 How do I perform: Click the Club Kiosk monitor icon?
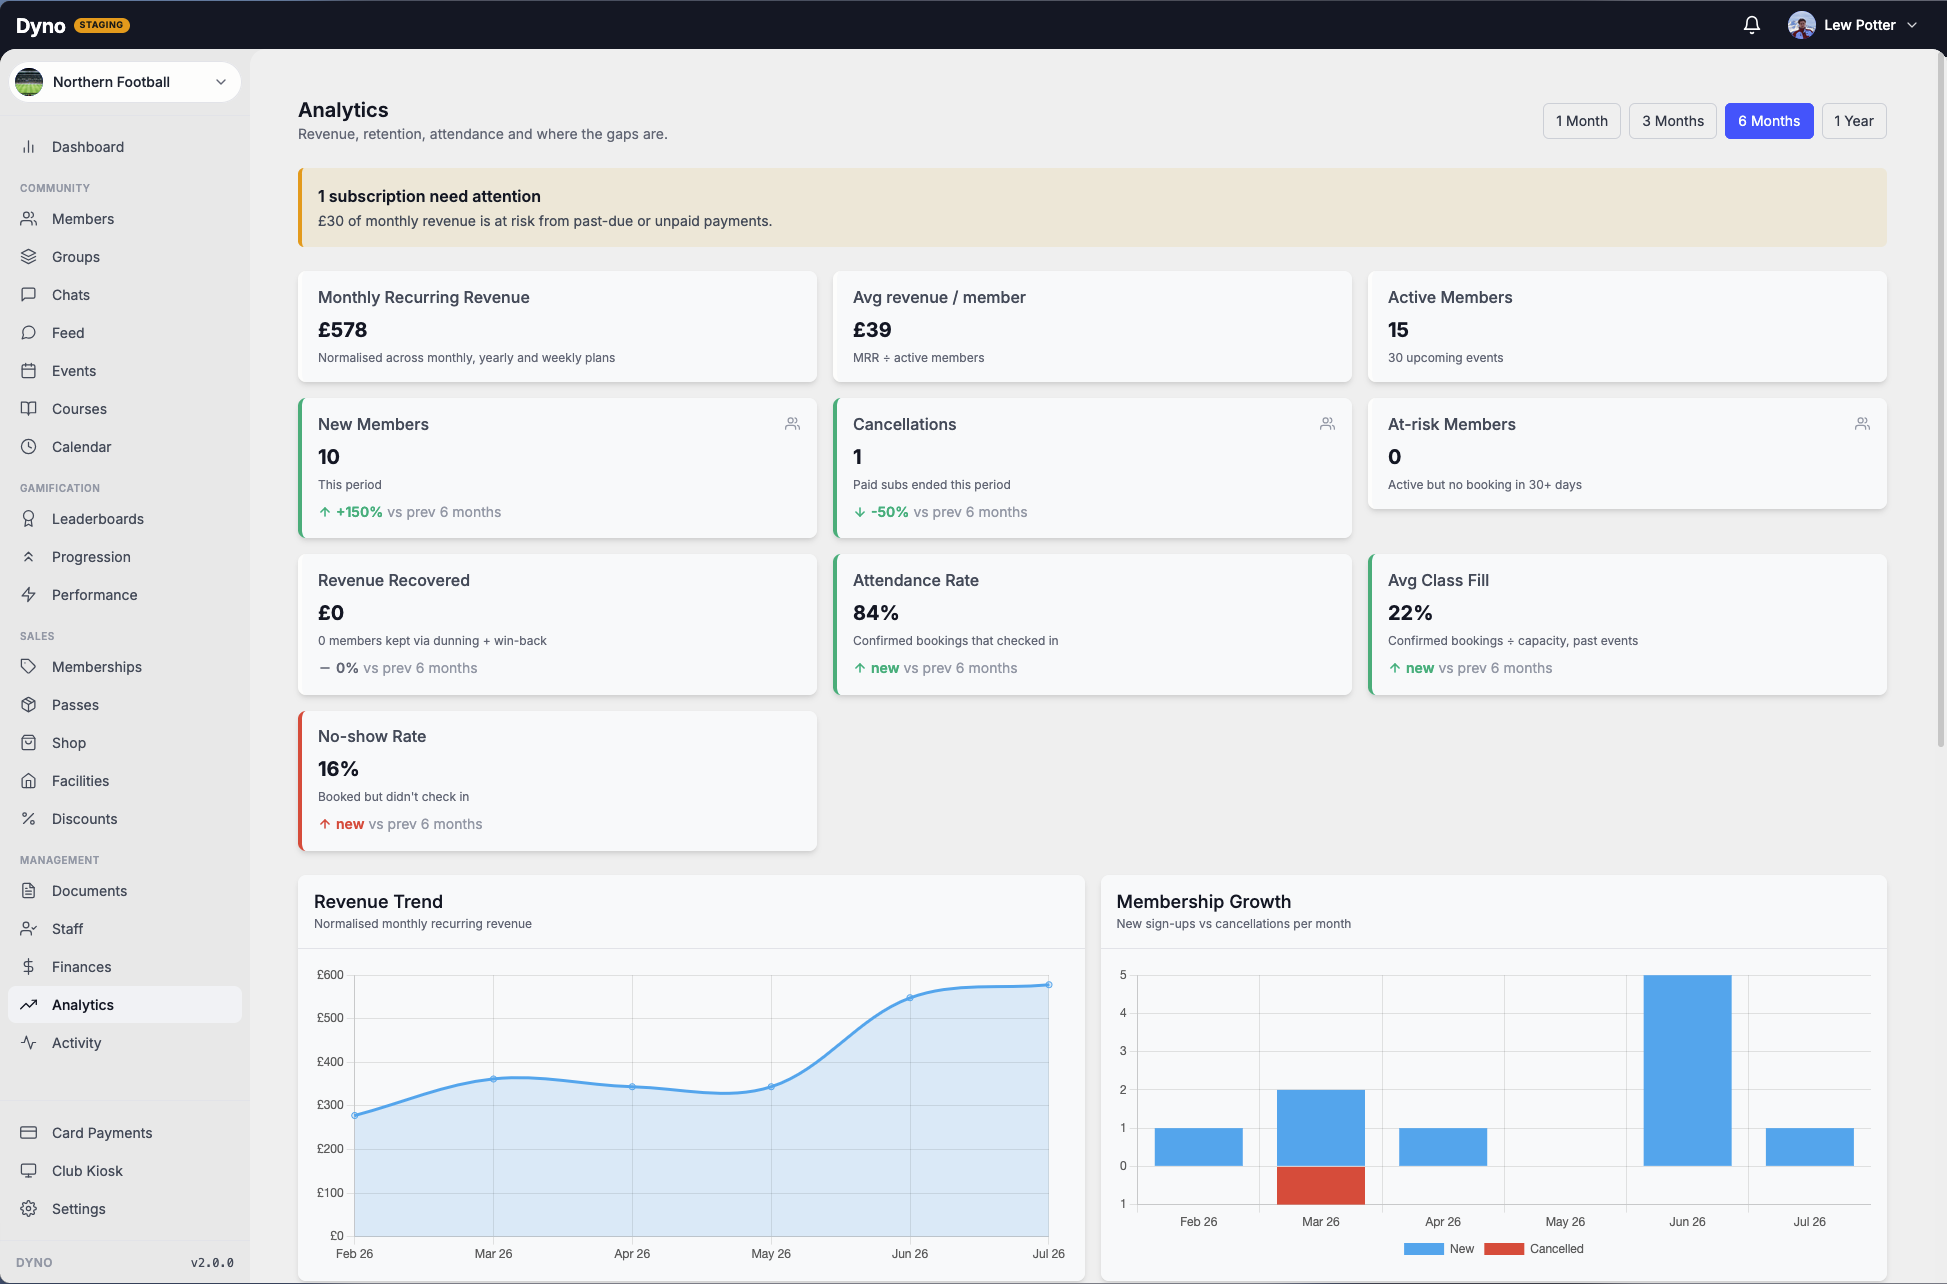tap(29, 1171)
